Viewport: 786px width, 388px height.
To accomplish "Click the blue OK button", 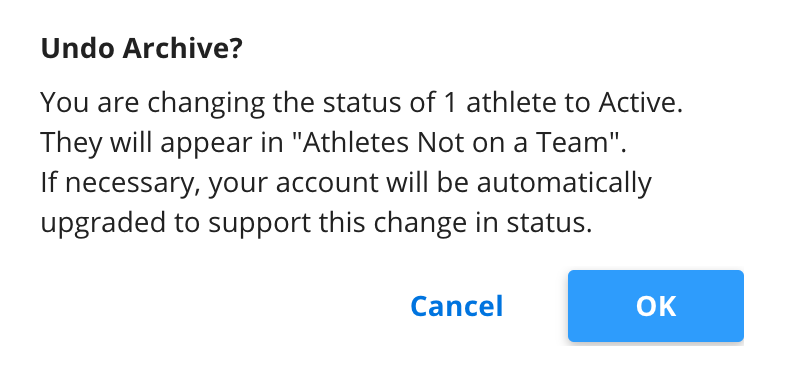I will [x=655, y=306].
